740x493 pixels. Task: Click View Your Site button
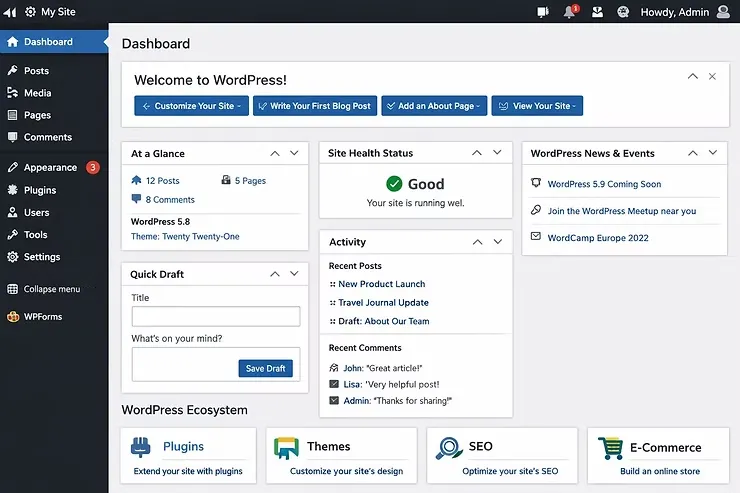pyautogui.click(x=537, y=106)
